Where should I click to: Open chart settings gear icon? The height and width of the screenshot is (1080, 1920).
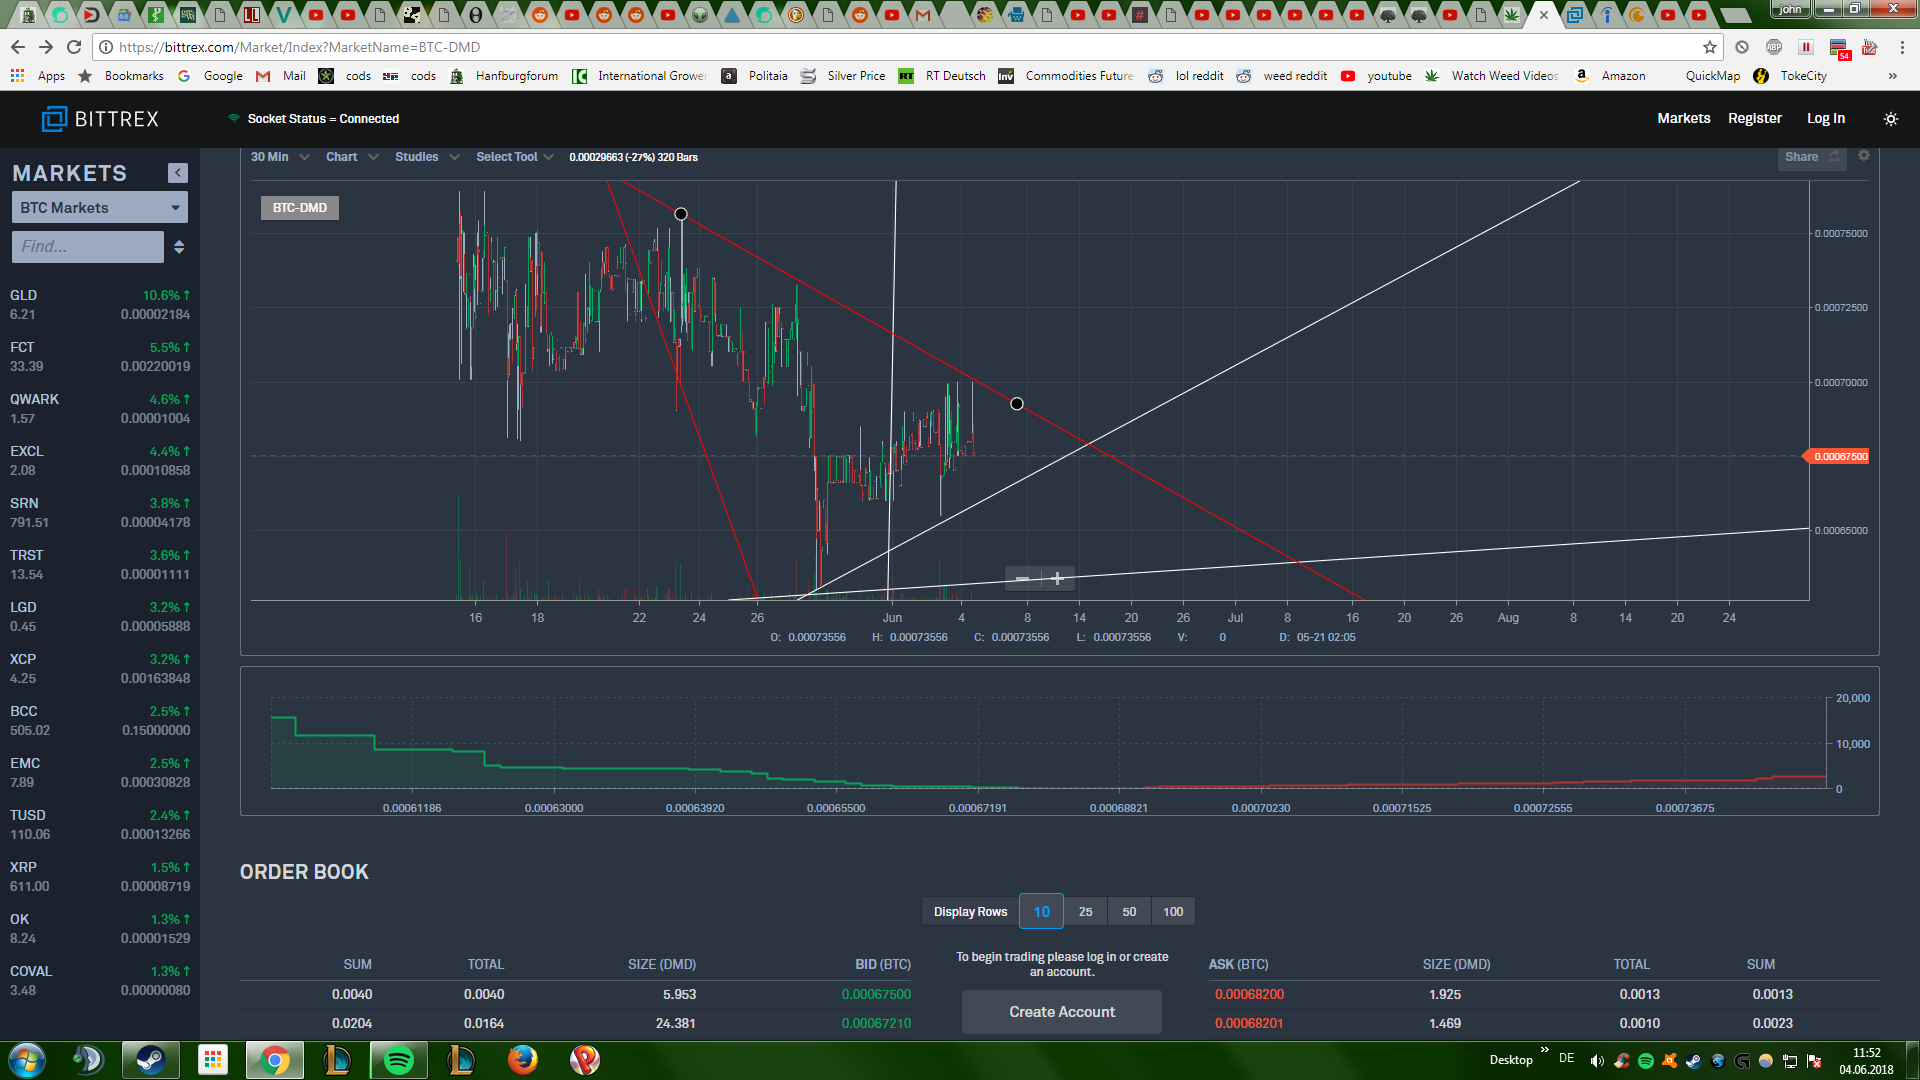pos(1863,156)
